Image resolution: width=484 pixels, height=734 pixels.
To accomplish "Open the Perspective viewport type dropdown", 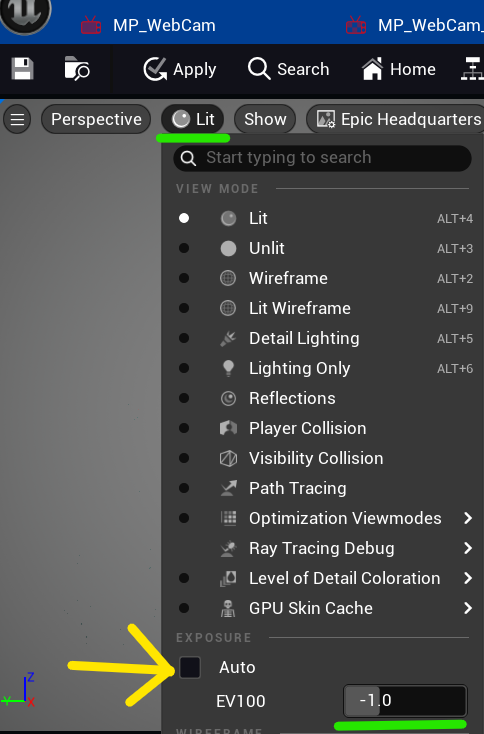I will [x=96, y=119].
